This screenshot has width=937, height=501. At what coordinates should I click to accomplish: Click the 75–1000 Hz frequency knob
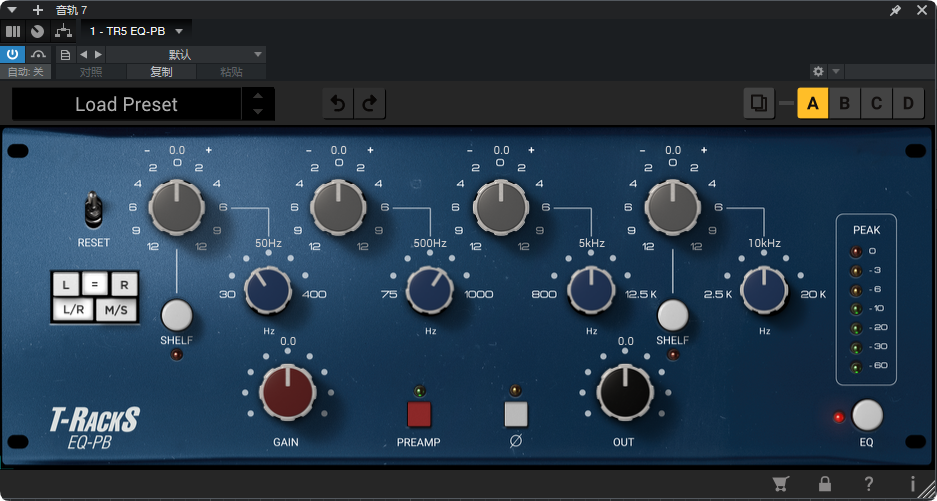pyautogui.click(x=430, y=290)
